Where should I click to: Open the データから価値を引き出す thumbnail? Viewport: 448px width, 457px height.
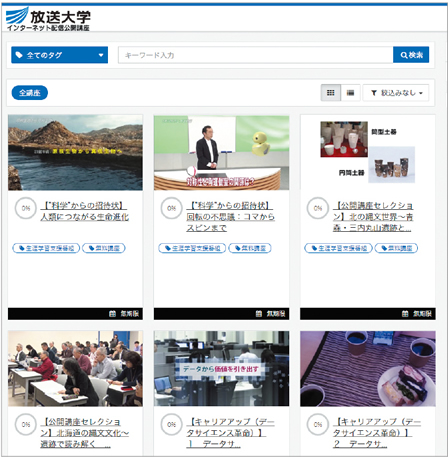click(x=221, y=369)
